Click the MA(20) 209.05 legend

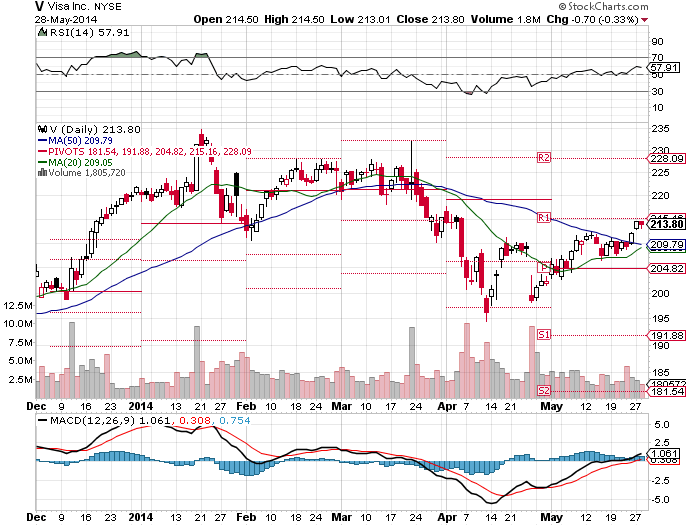click(x=75, y=162)
